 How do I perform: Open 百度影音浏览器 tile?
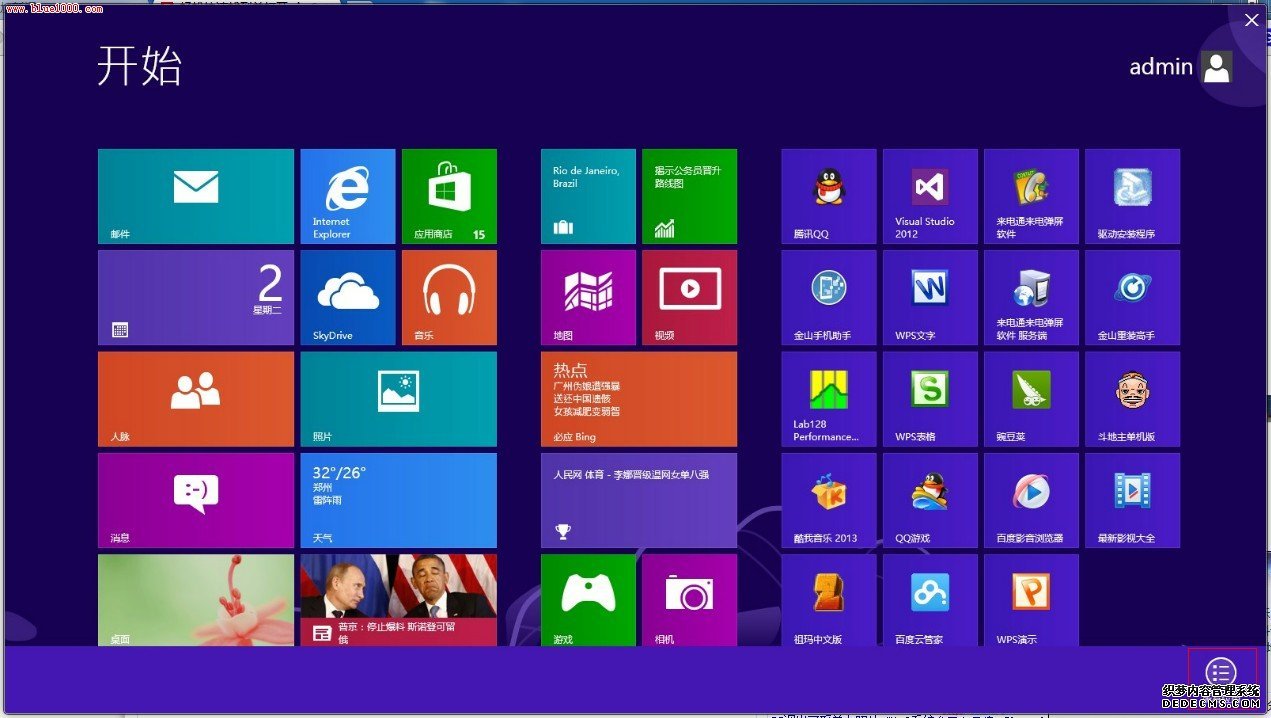coord(1031,500)
